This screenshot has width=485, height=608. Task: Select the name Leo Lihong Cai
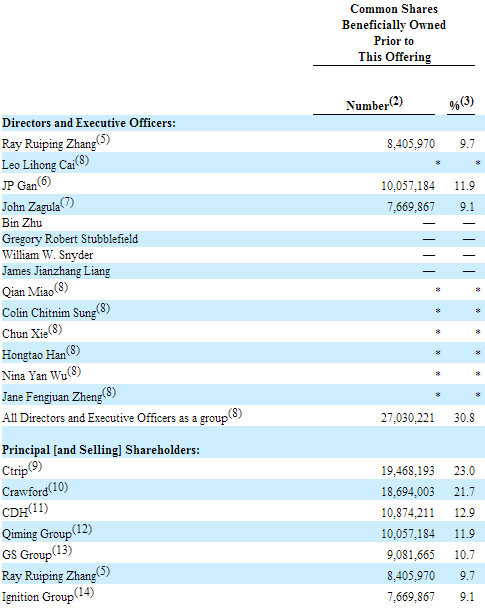point(38,164)
